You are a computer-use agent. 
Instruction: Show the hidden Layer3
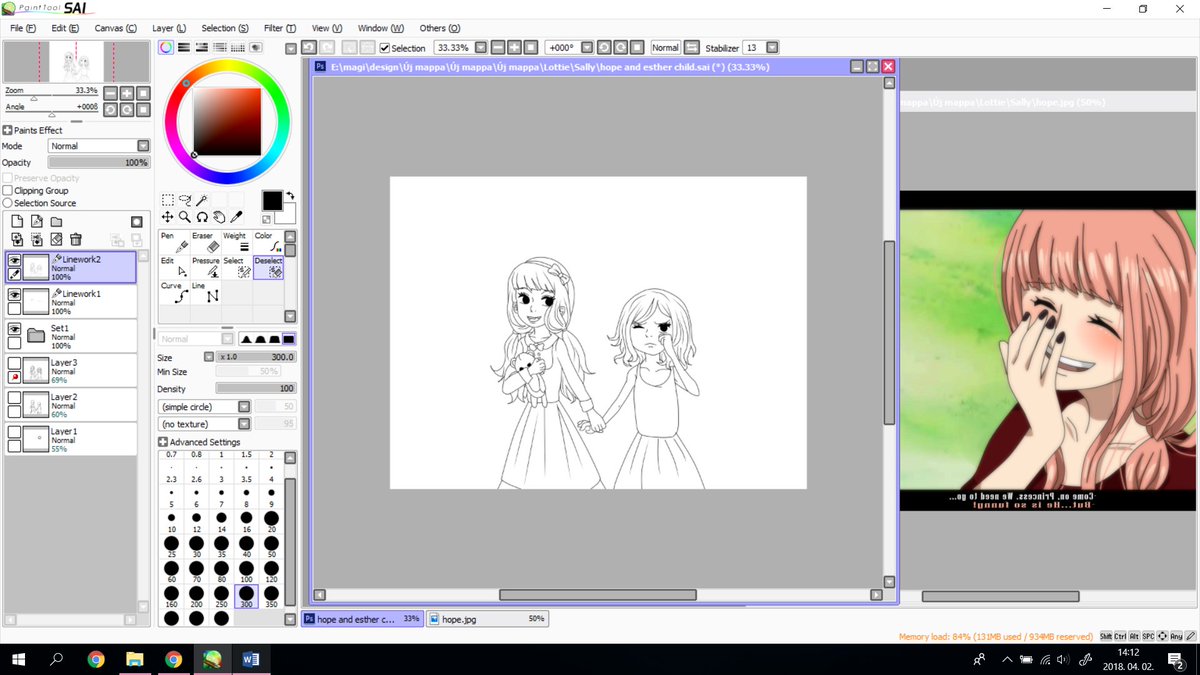pyautogui.click(x=15, y=363)
